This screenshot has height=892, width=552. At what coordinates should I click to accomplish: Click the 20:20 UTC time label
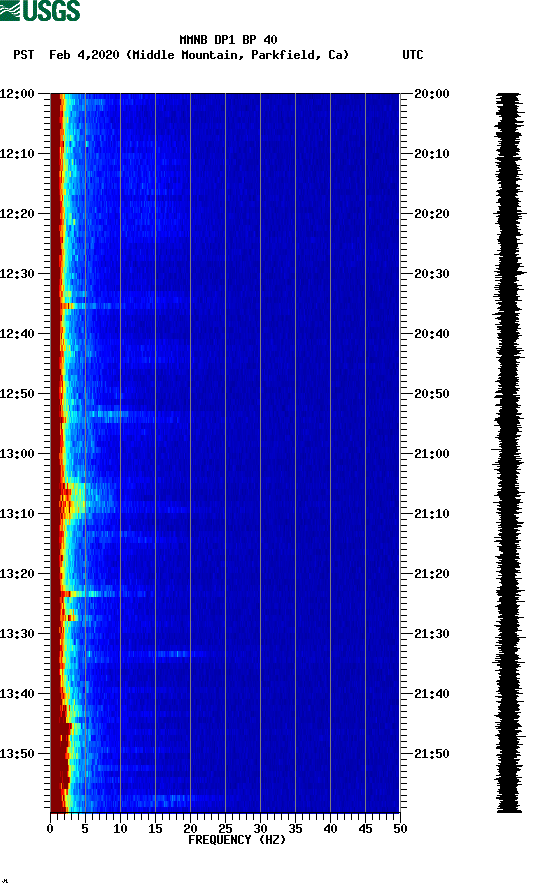pyautogui.click(x=431, y=214)
